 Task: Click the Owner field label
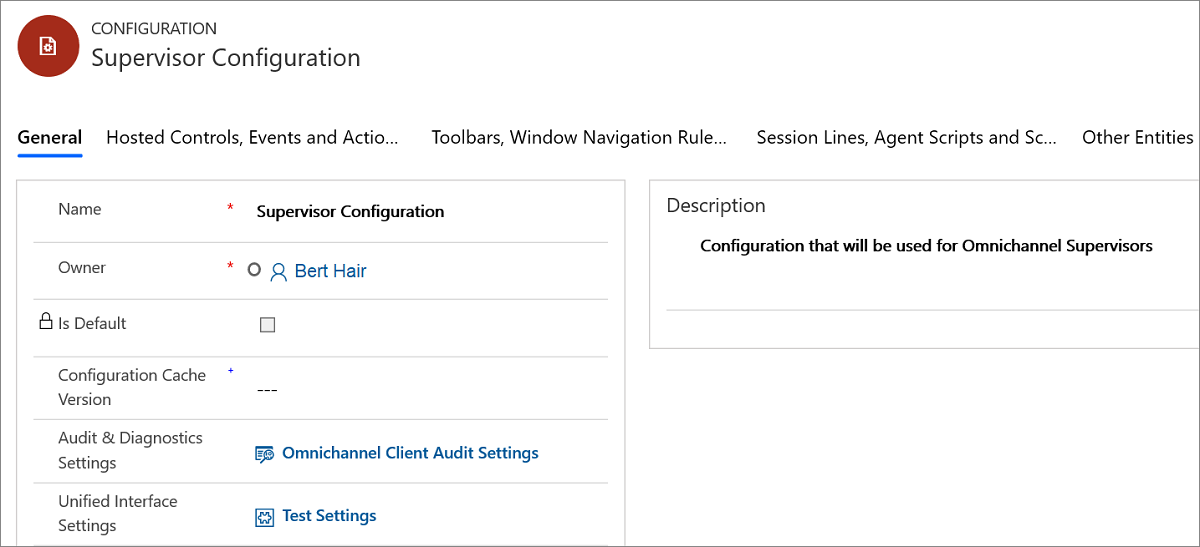click(x=82, y=267)
